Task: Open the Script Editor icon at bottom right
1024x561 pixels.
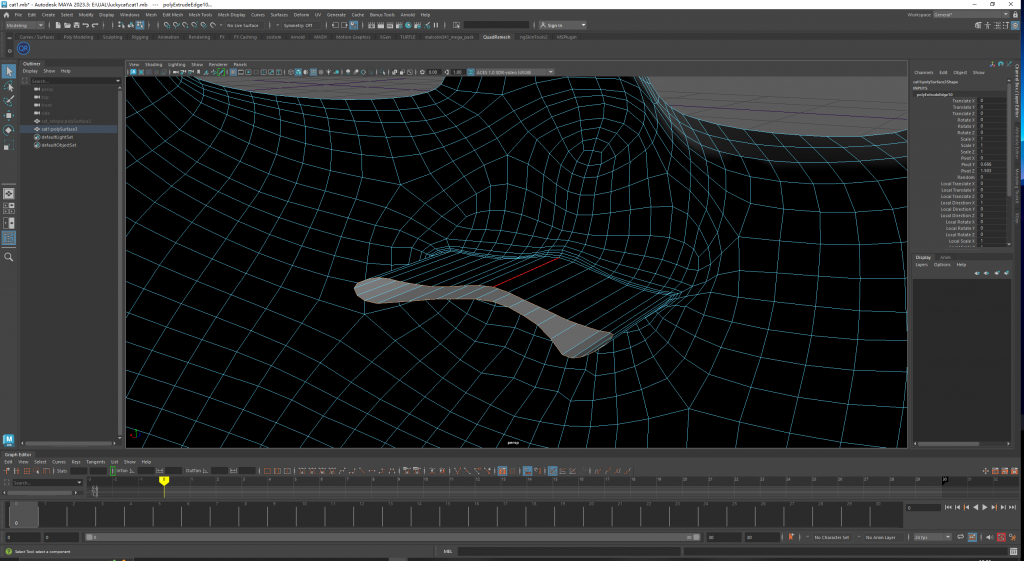Action: (x=1013, y=551)
